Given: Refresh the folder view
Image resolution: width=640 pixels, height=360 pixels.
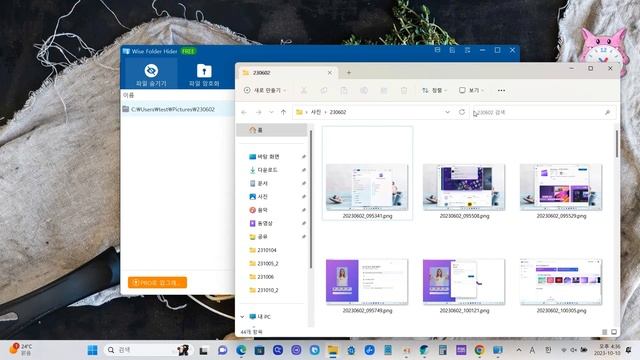Looking at the screenshot, I should coord(462,112).
